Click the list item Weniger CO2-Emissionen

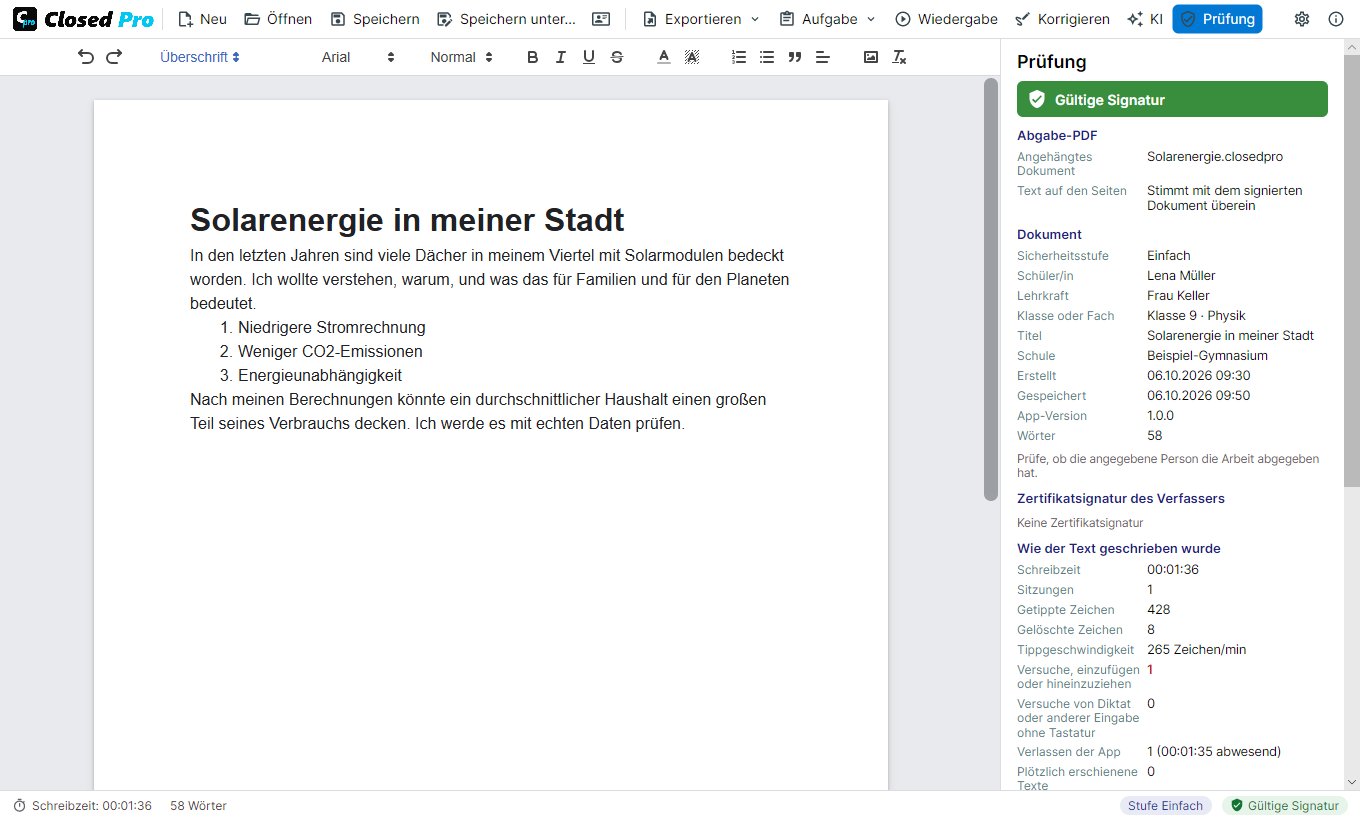click(330, 352)
